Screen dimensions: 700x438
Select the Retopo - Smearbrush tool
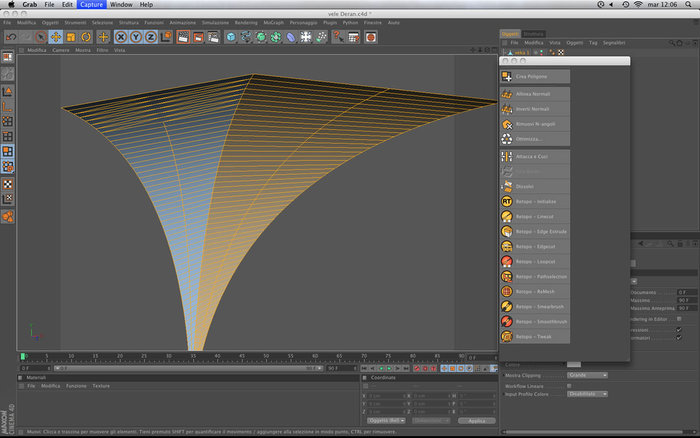point(535,307)
